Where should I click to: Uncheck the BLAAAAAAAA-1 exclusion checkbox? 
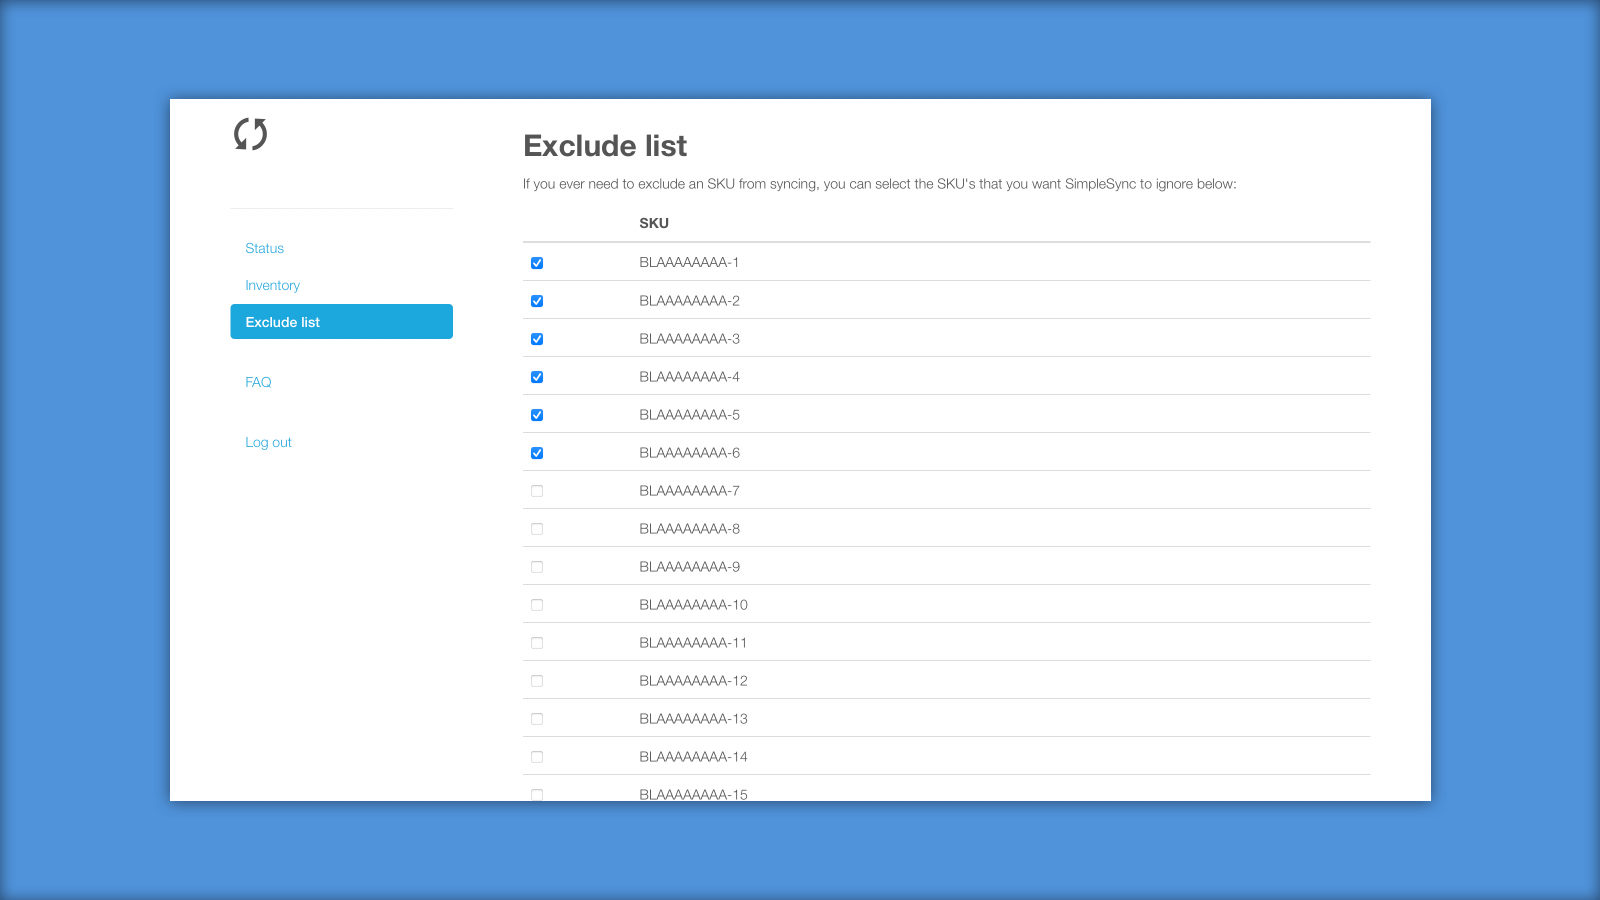(537, 262)
